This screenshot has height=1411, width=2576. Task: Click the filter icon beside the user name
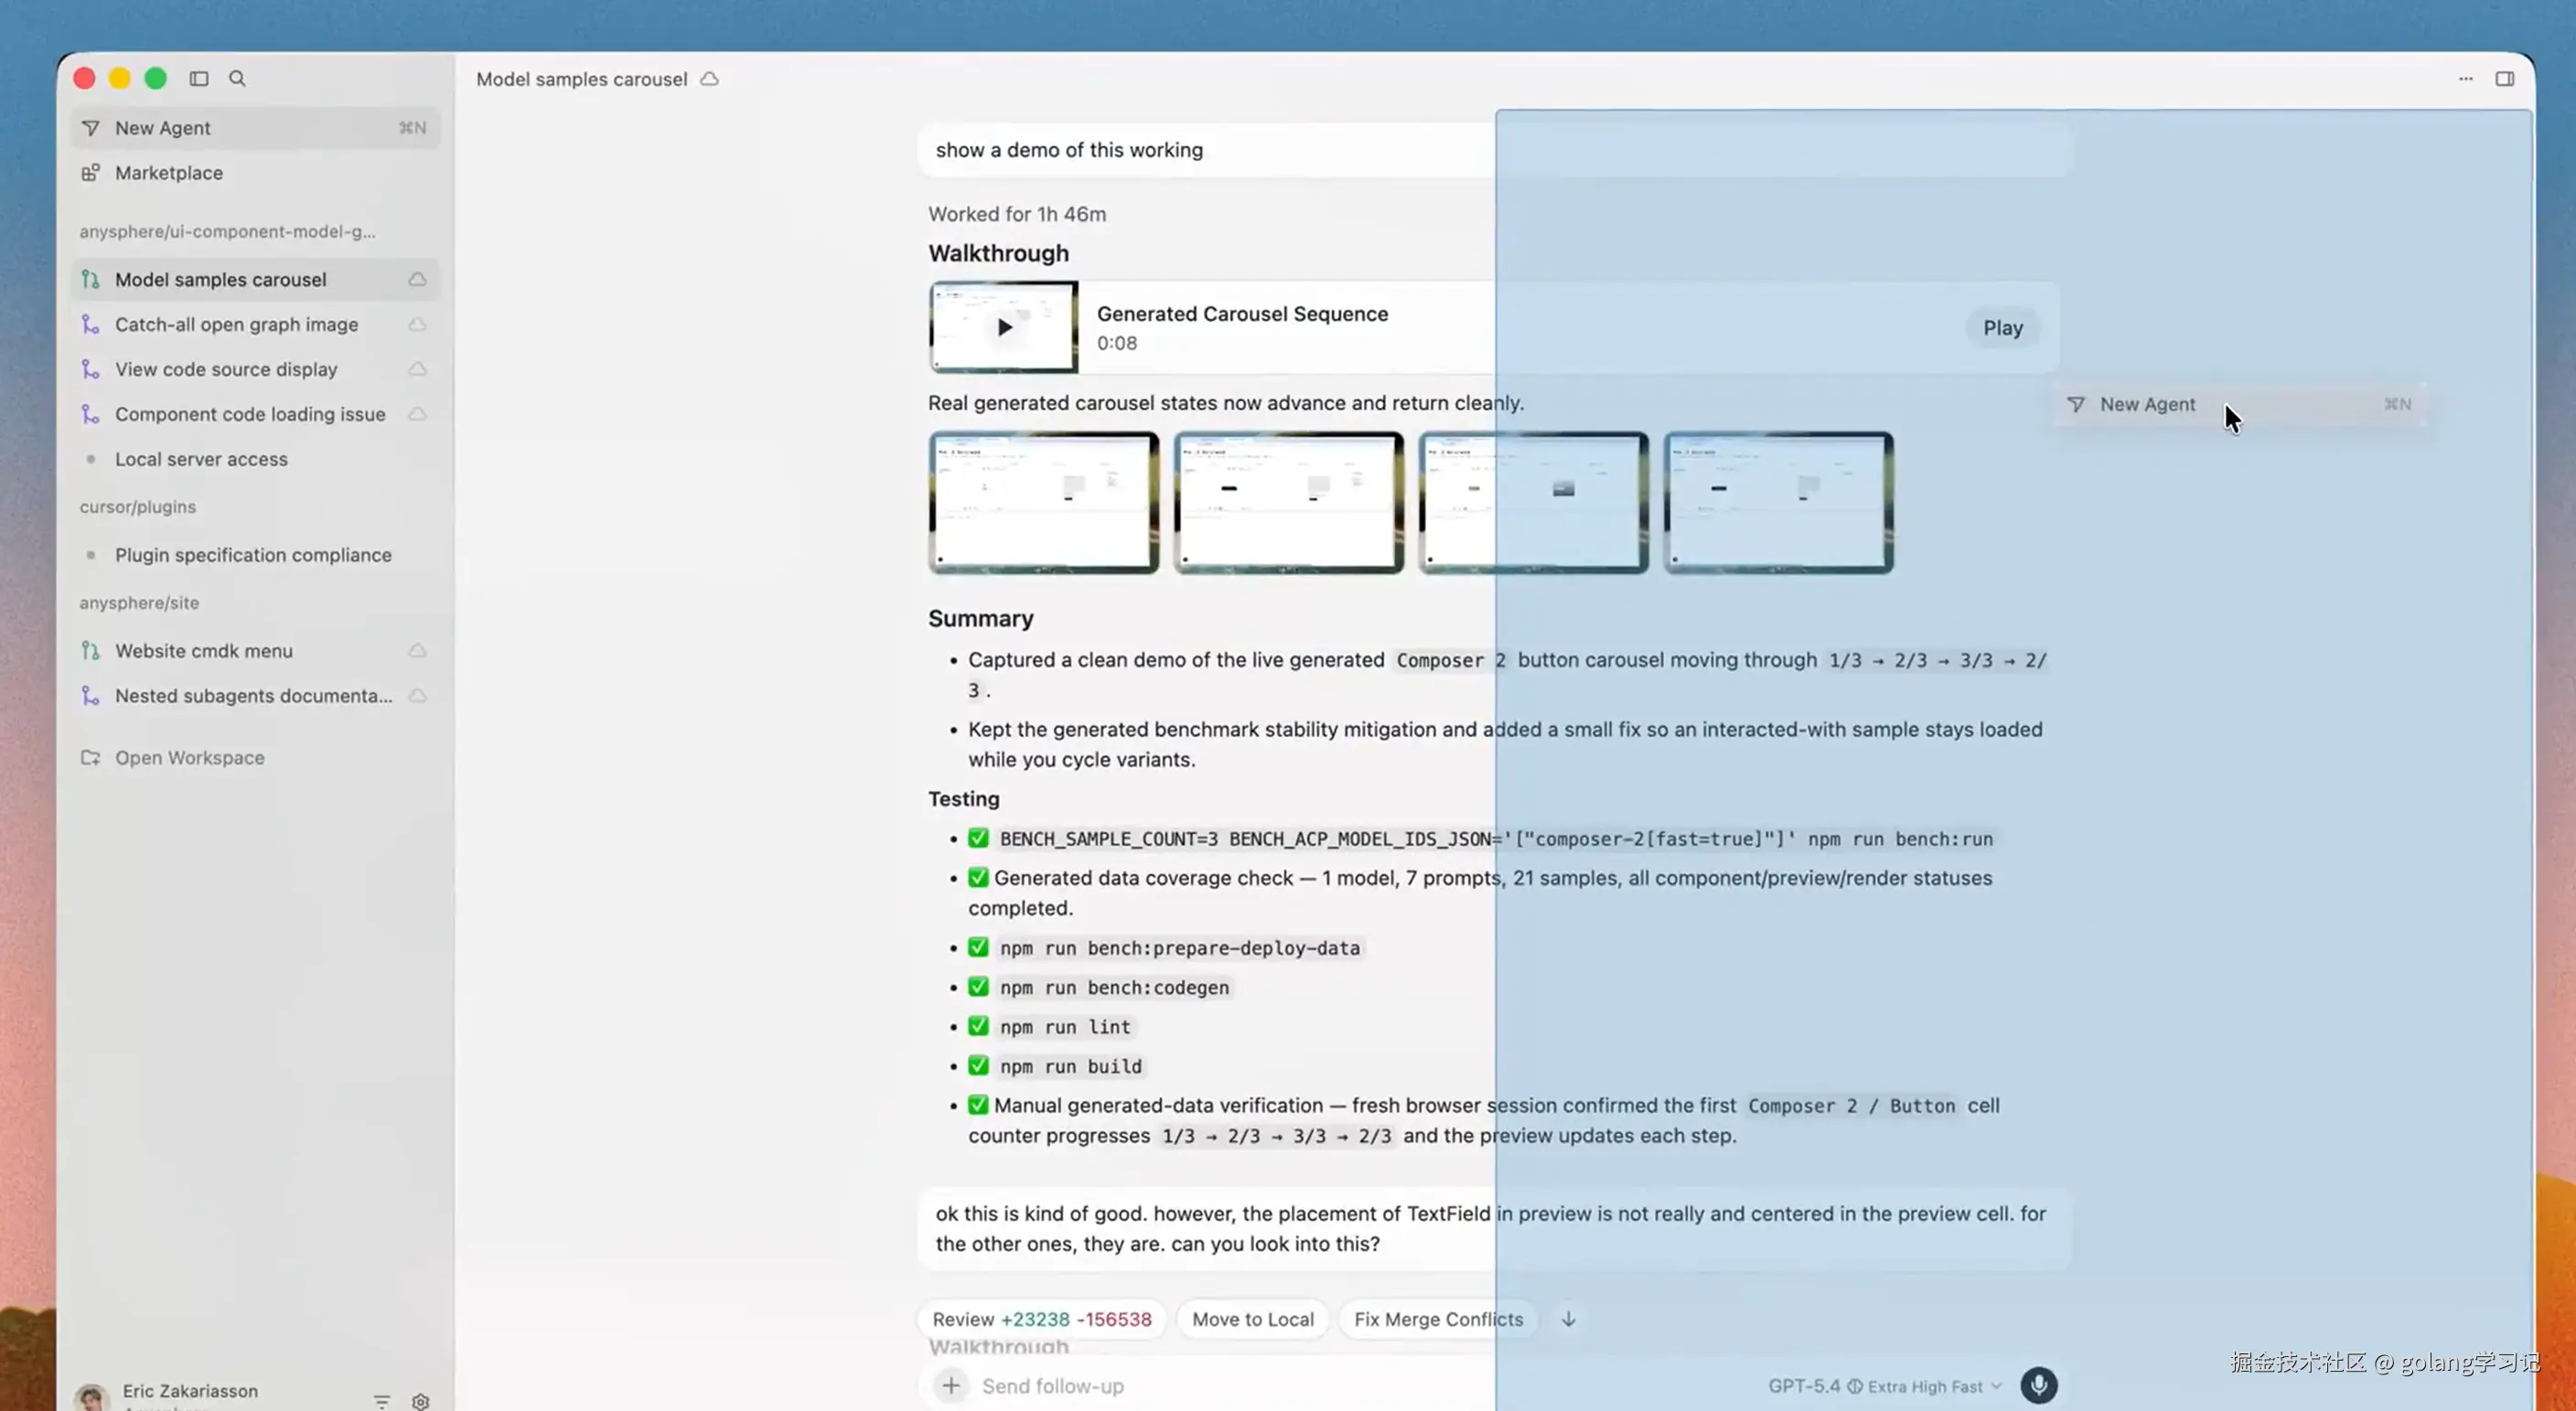click(382, 1401)
